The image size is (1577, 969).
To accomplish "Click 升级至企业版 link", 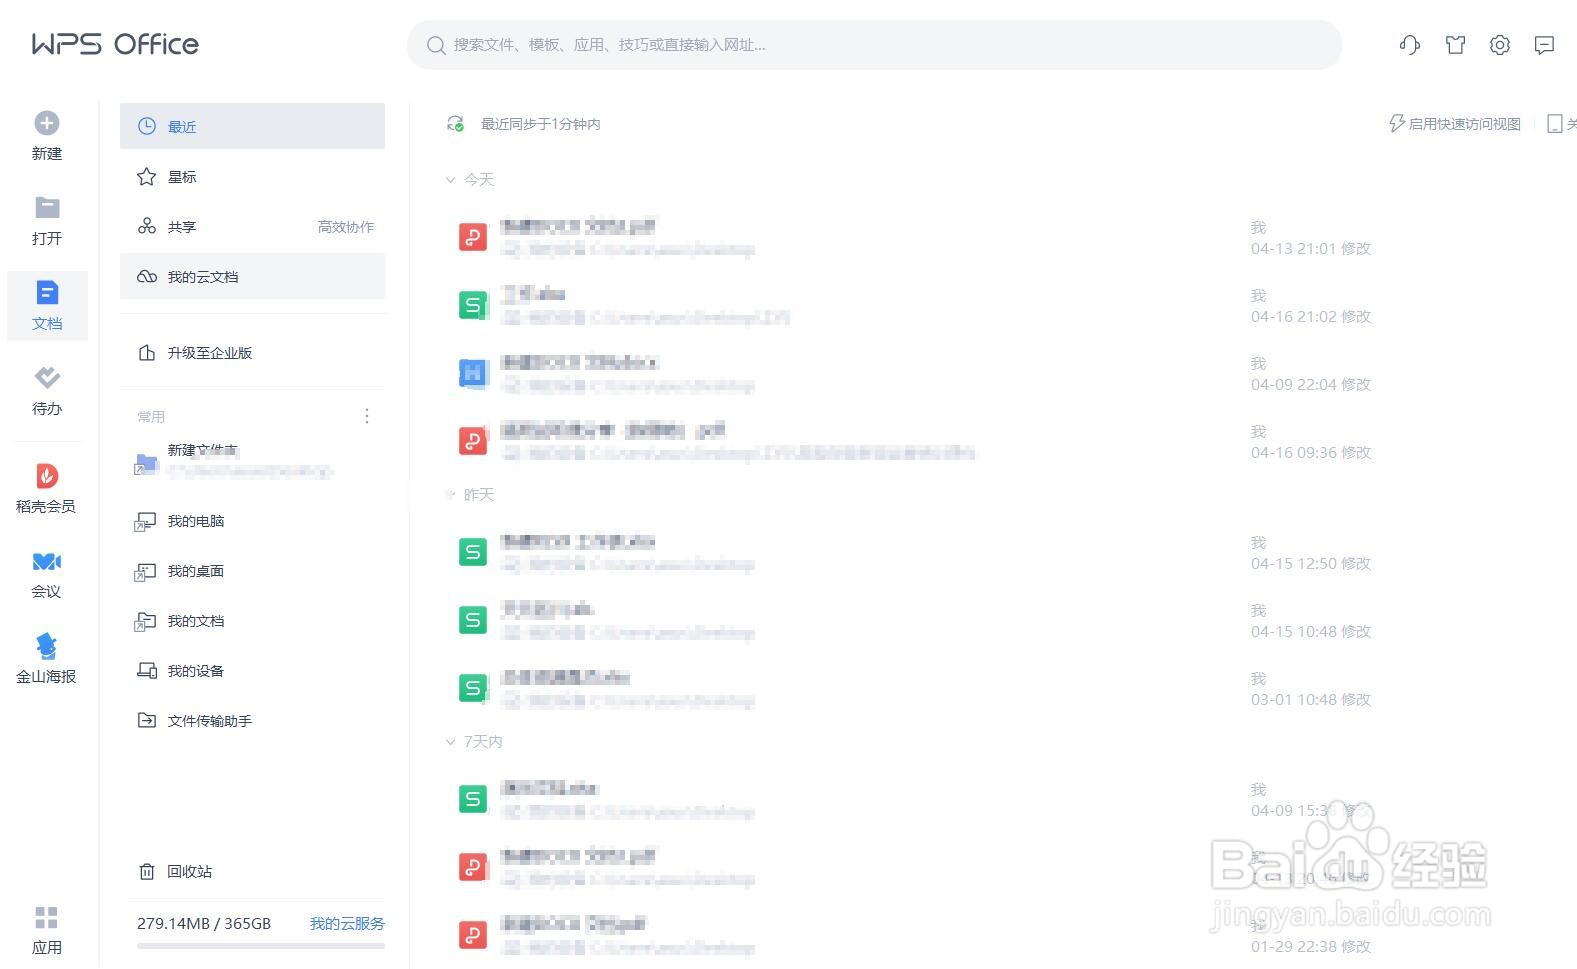I will (209, 353).
